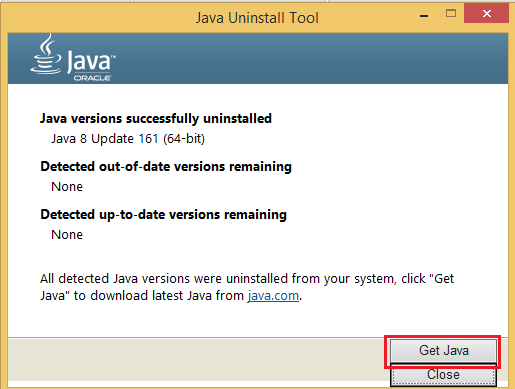Minimize the Java Uninstall Tool window

(x=424, y=16)
